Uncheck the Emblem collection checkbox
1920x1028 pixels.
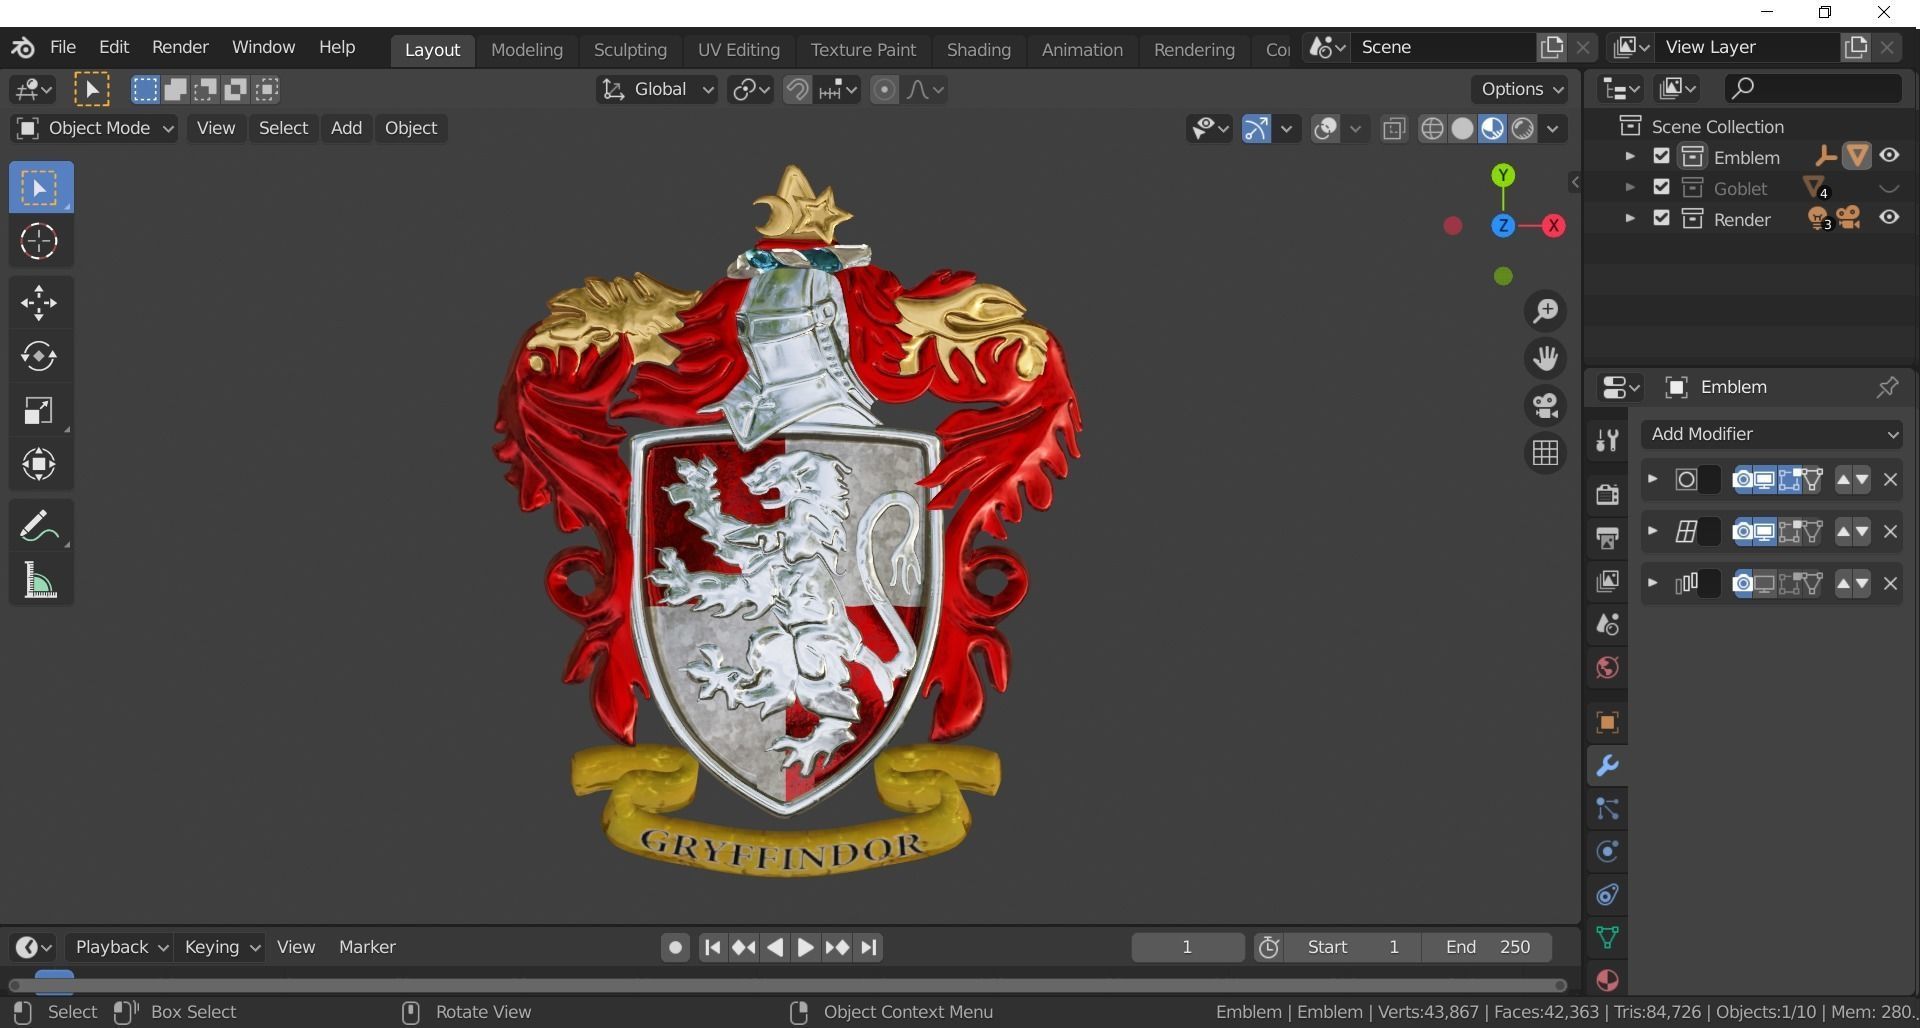coord(1662,157)
